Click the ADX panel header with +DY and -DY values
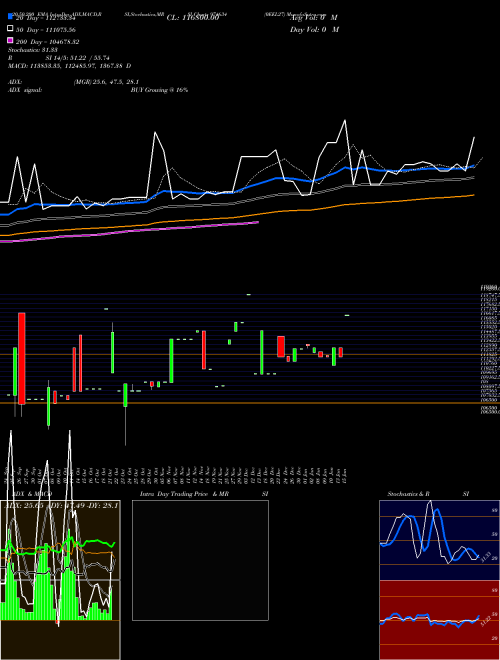500x660 pixels. [x=60, y=505]
